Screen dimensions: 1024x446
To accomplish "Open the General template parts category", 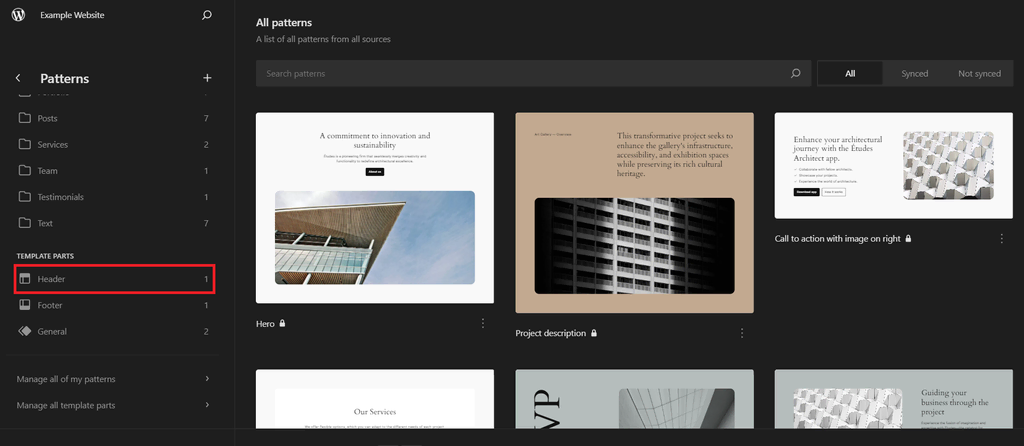I will pyautogui.click(x=114, y=331).
